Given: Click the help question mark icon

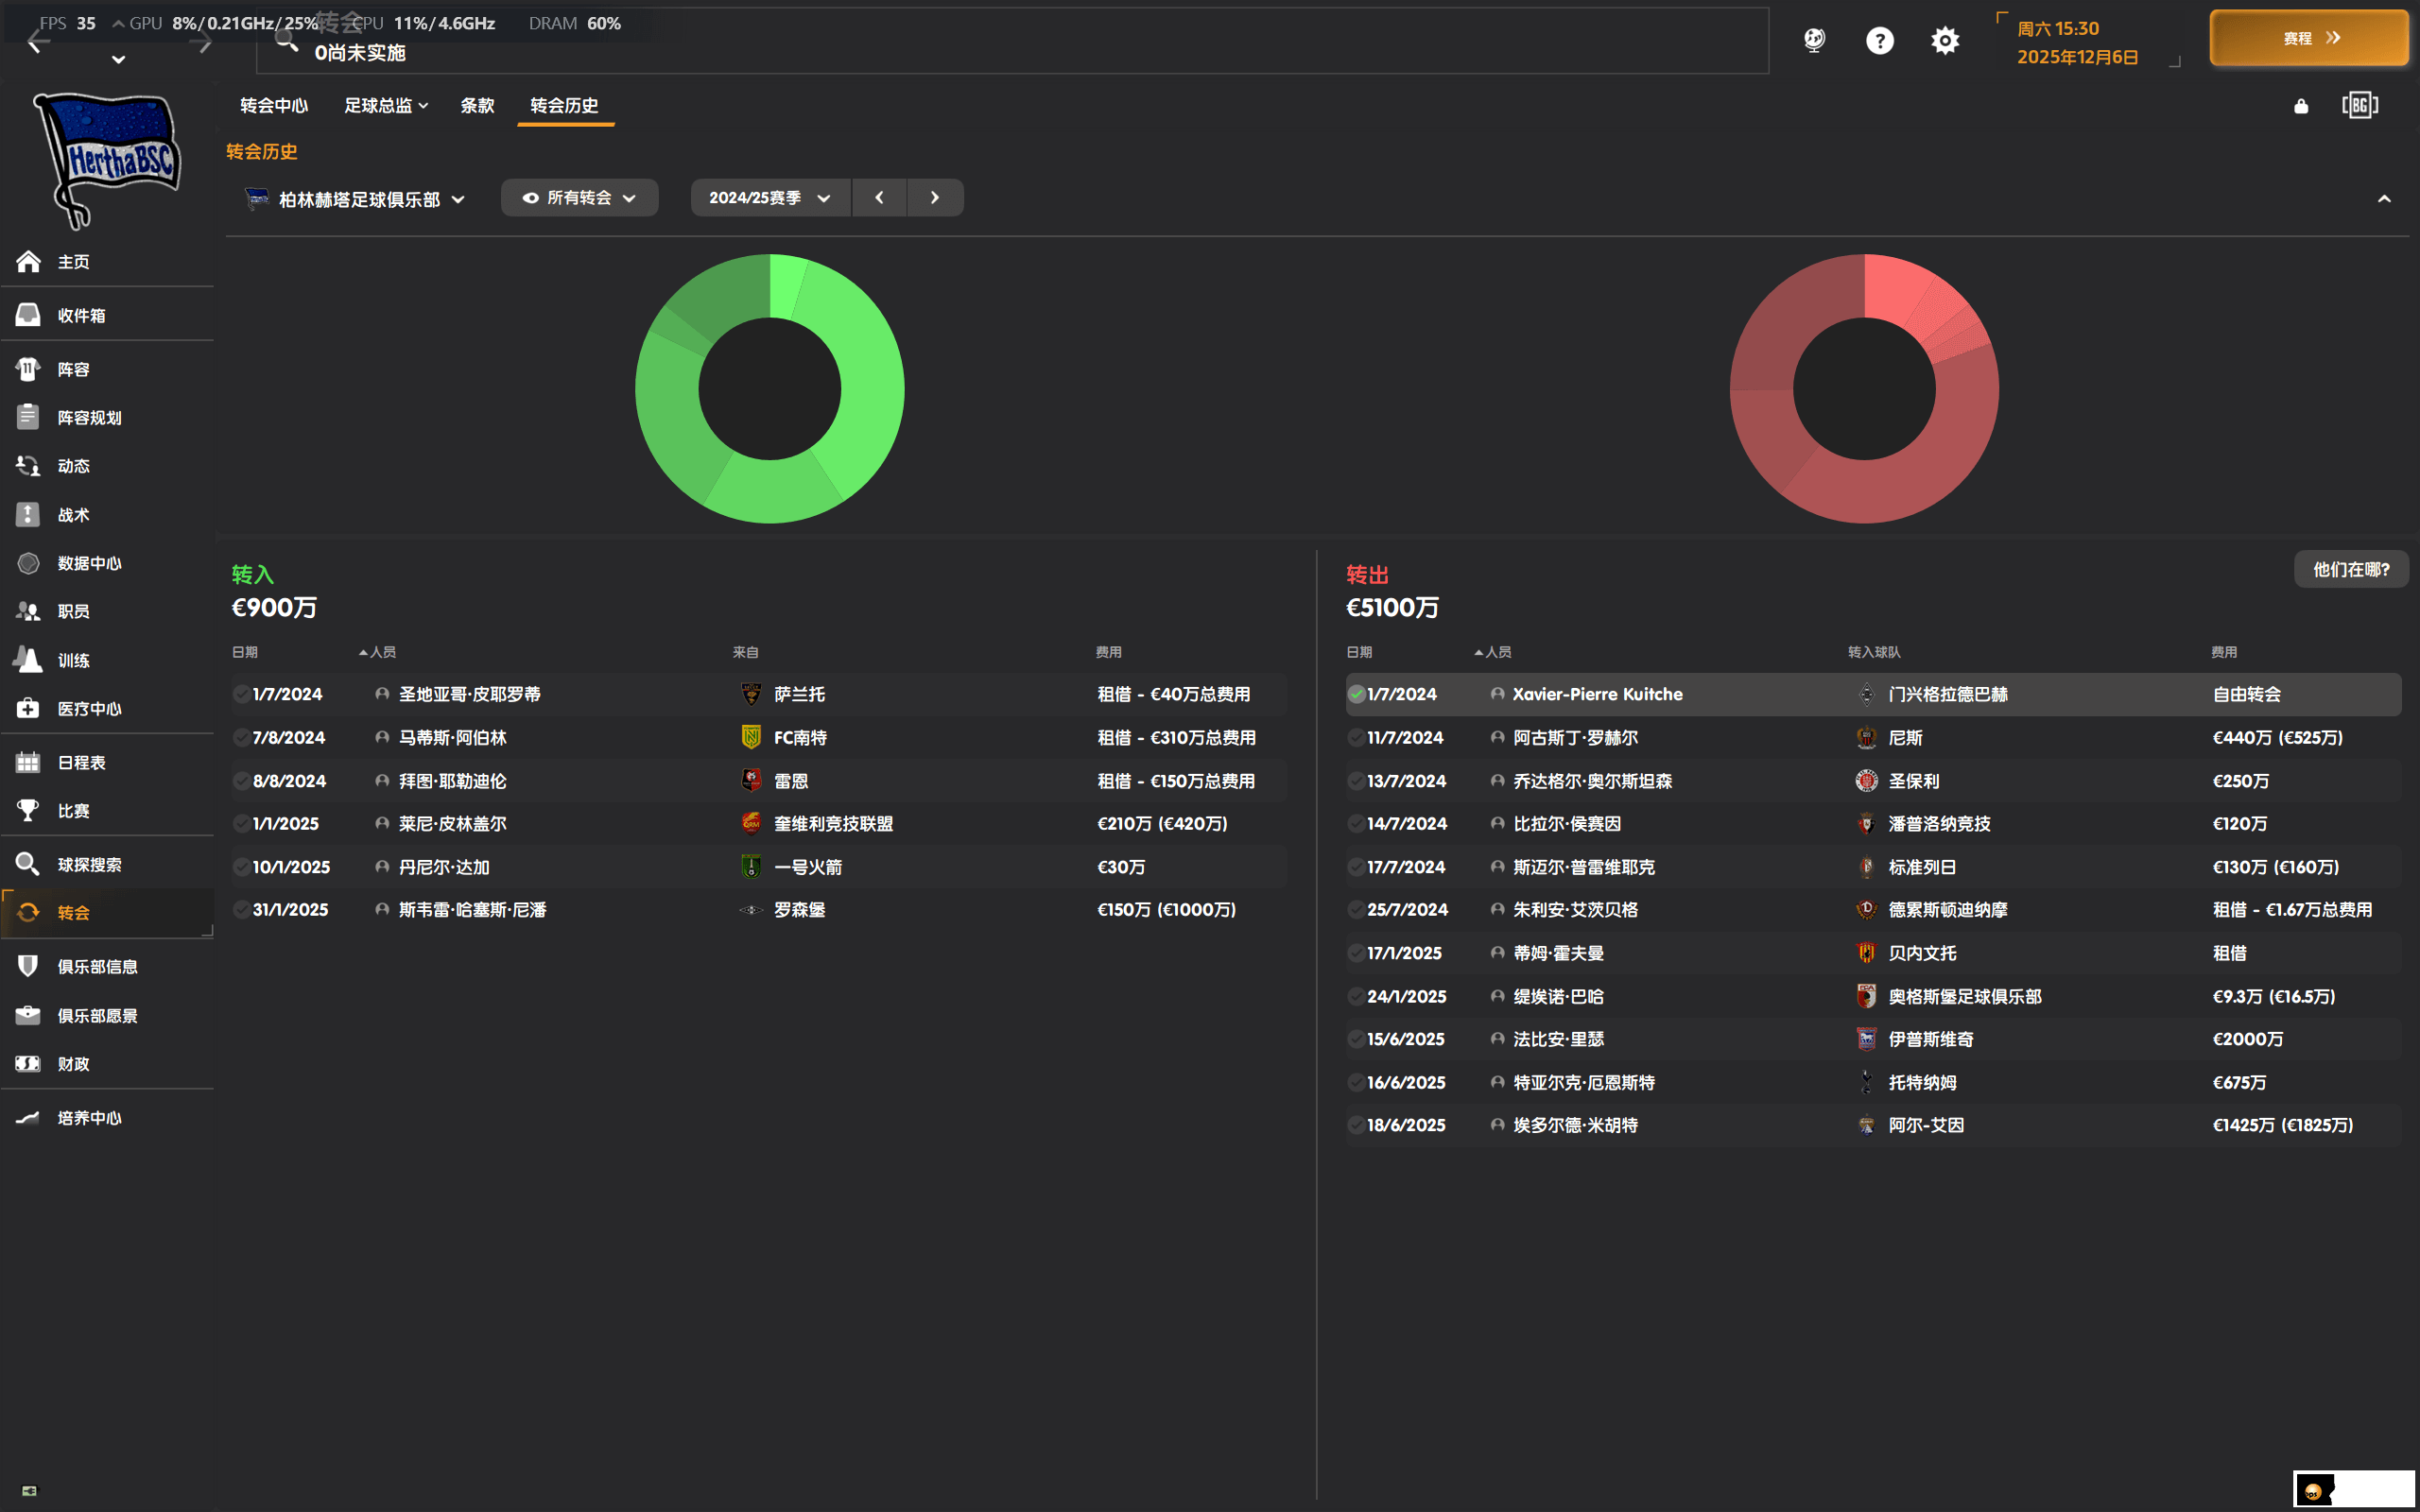Looking at the screenshot, I should point(1880,40).
